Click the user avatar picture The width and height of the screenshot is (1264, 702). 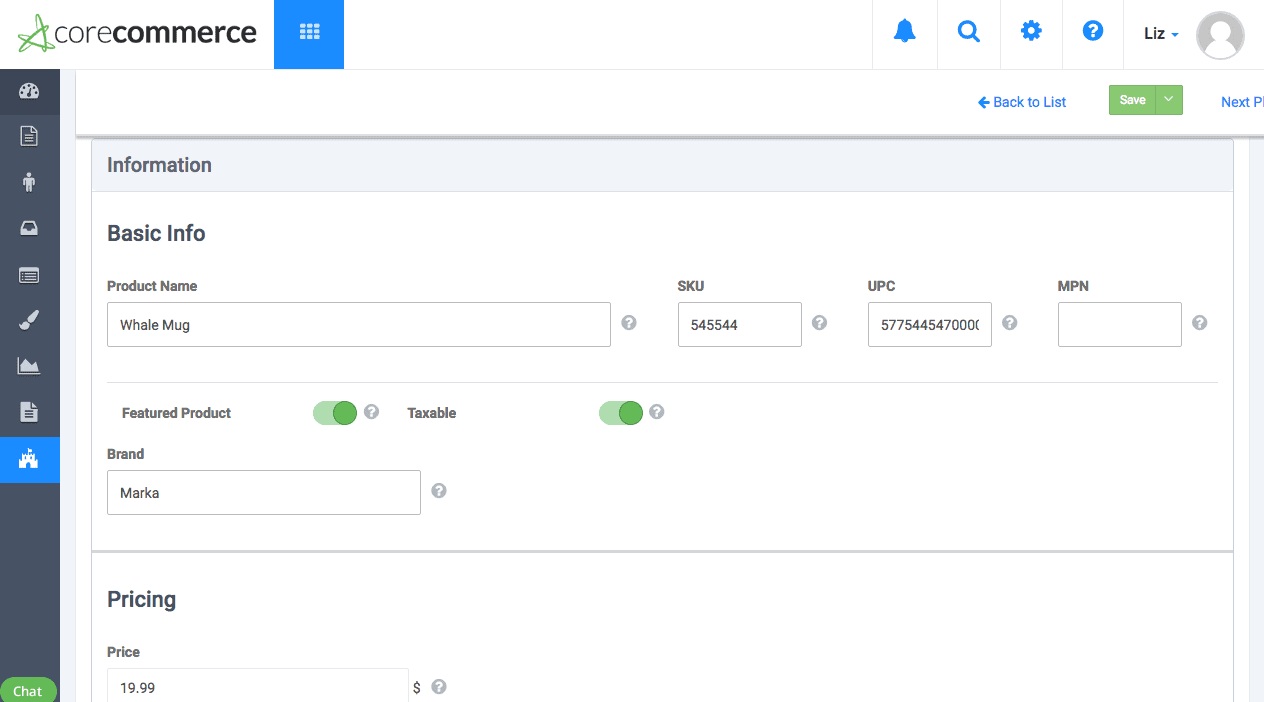pos(1220,35)
